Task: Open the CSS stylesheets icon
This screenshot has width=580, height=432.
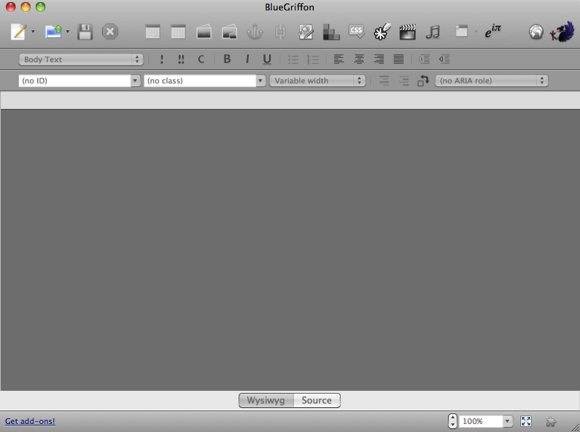Action: pos(357,31)
